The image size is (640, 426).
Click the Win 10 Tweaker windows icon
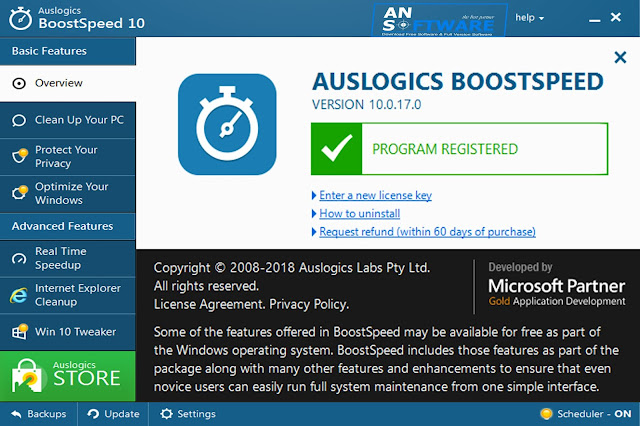coord(20,332)
